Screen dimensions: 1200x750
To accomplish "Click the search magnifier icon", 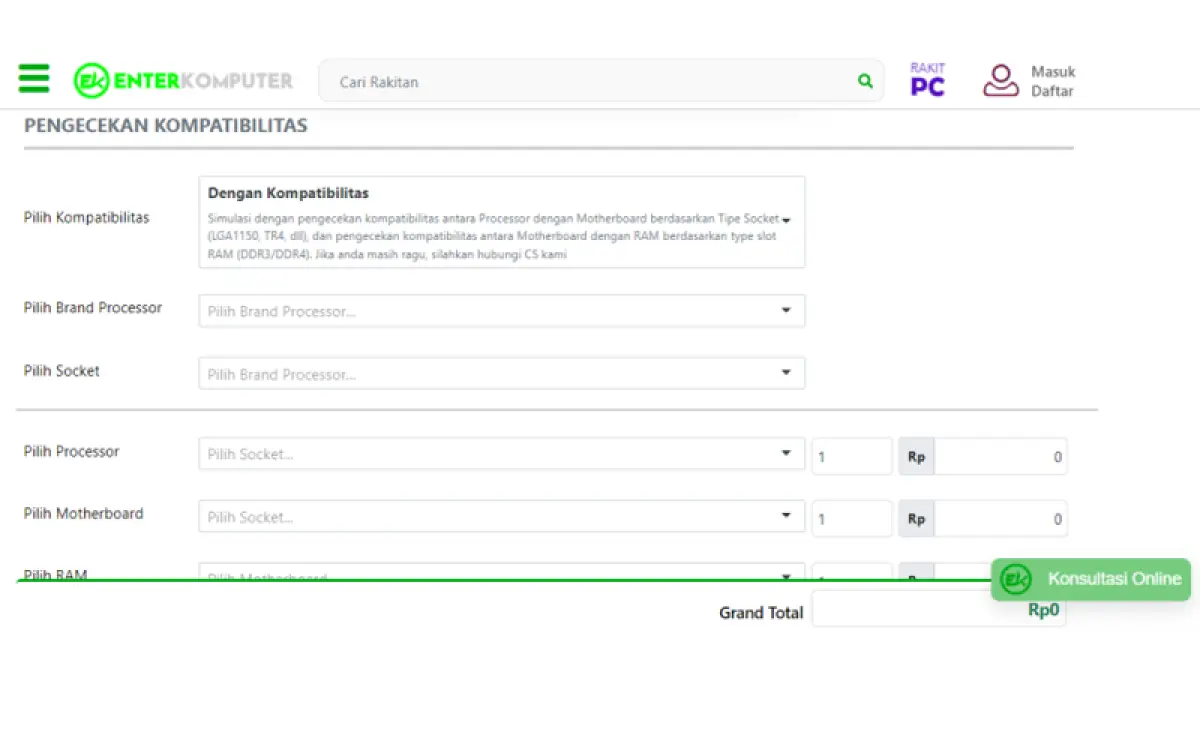I will (x=864, y=81).
